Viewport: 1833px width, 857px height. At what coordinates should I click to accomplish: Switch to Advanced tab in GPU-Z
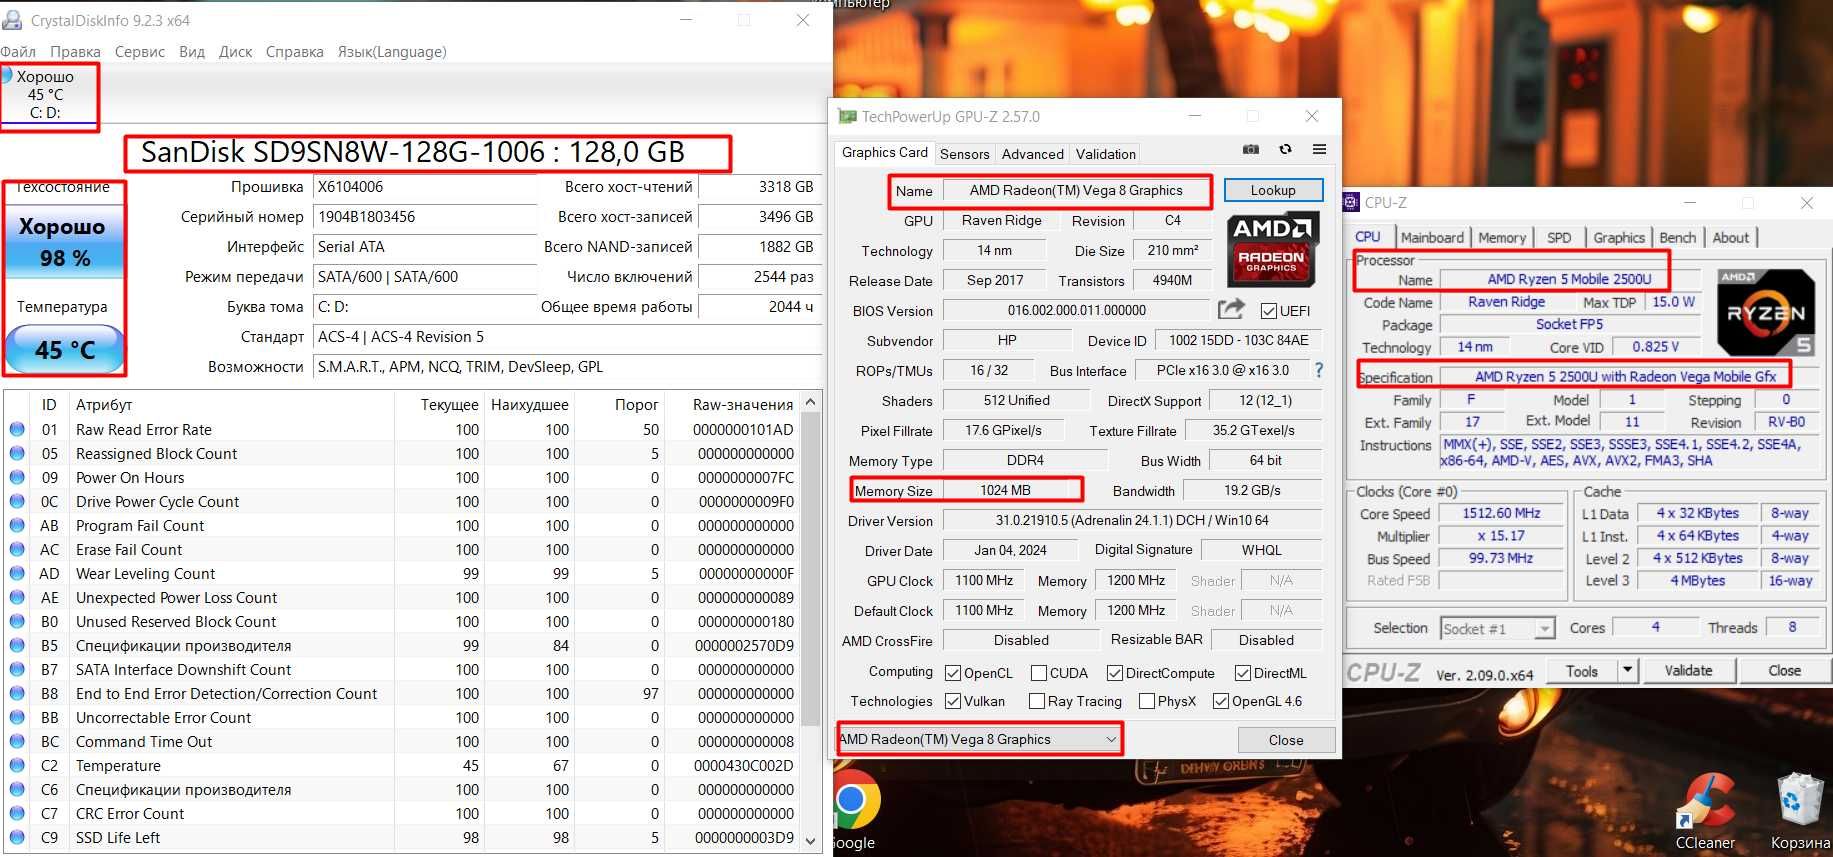[x=1033, y=154]
